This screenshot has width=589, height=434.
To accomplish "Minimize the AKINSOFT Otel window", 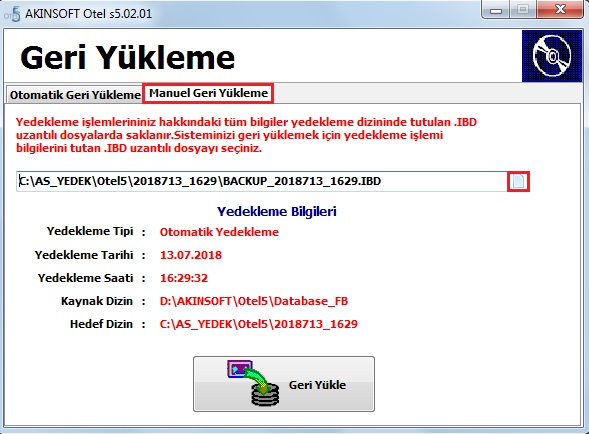I will [x=496, y=10].
